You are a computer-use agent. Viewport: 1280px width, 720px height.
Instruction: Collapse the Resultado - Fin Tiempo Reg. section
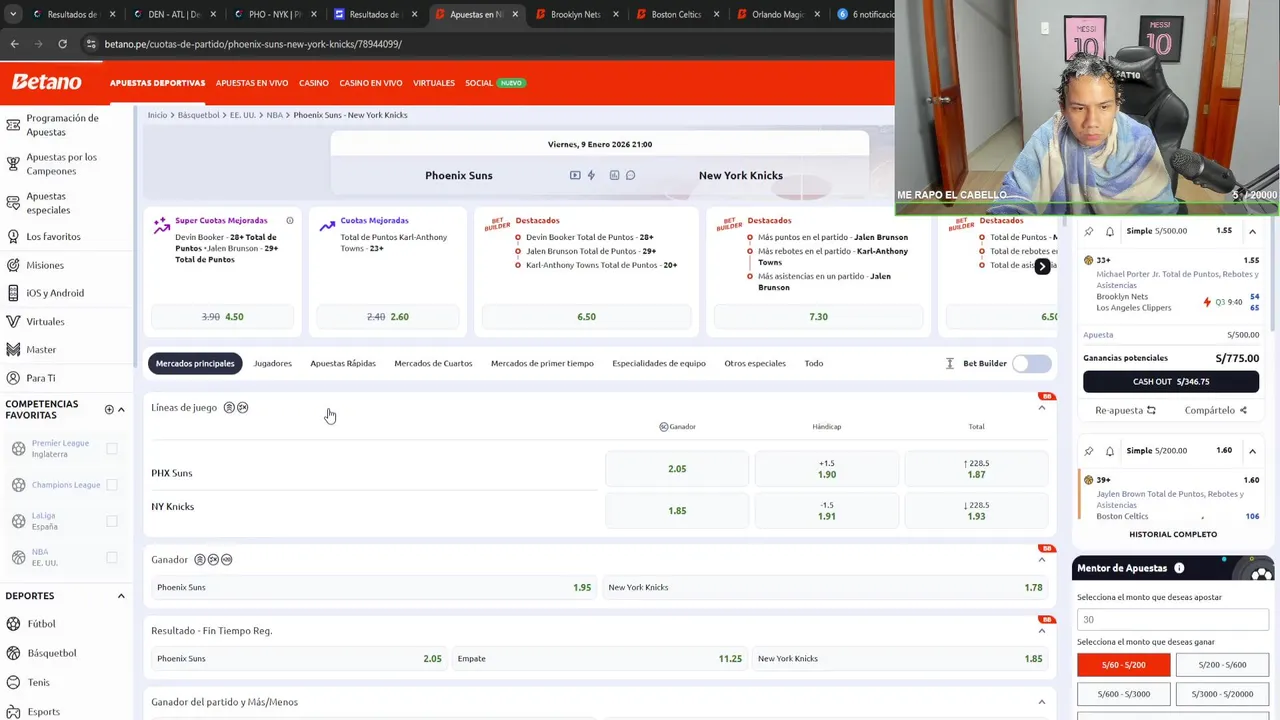pyautogui.click(x=1042, y=631)
